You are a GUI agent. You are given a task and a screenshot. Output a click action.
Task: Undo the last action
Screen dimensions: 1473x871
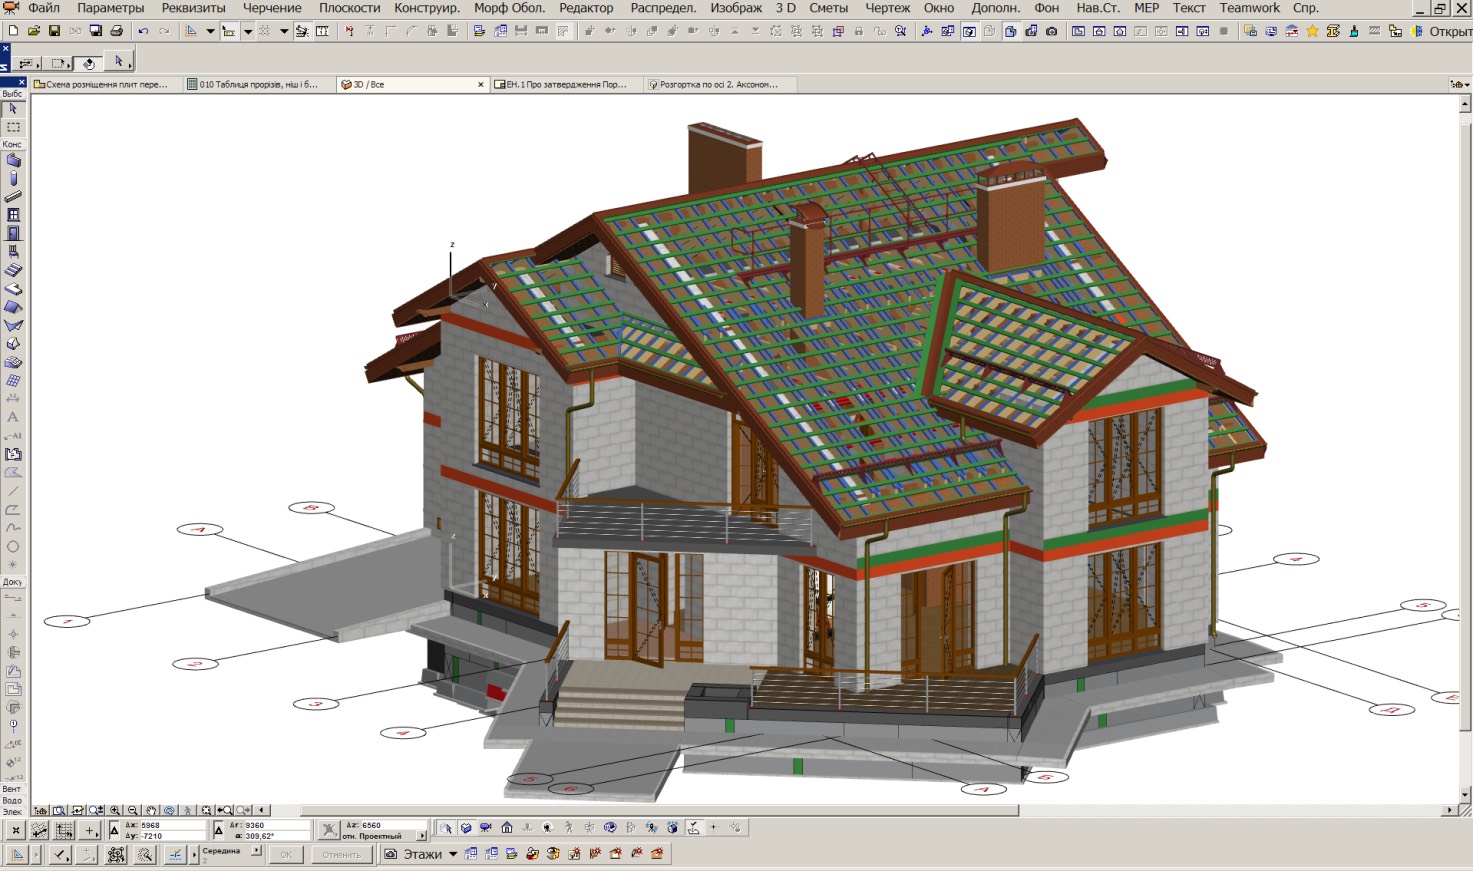pos(143,31)
